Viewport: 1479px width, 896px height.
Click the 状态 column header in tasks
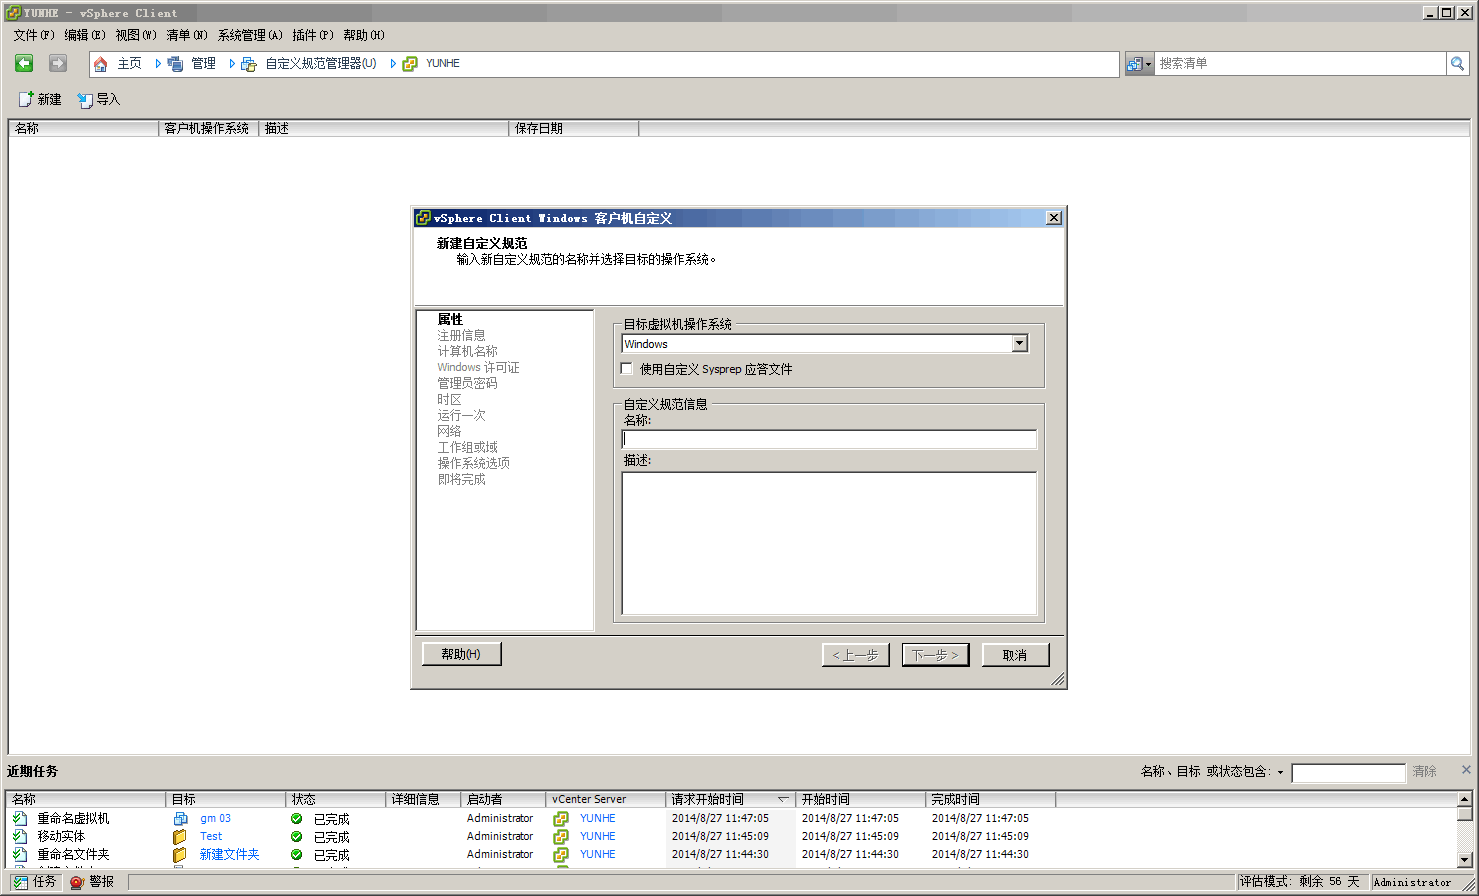(335, 799)
